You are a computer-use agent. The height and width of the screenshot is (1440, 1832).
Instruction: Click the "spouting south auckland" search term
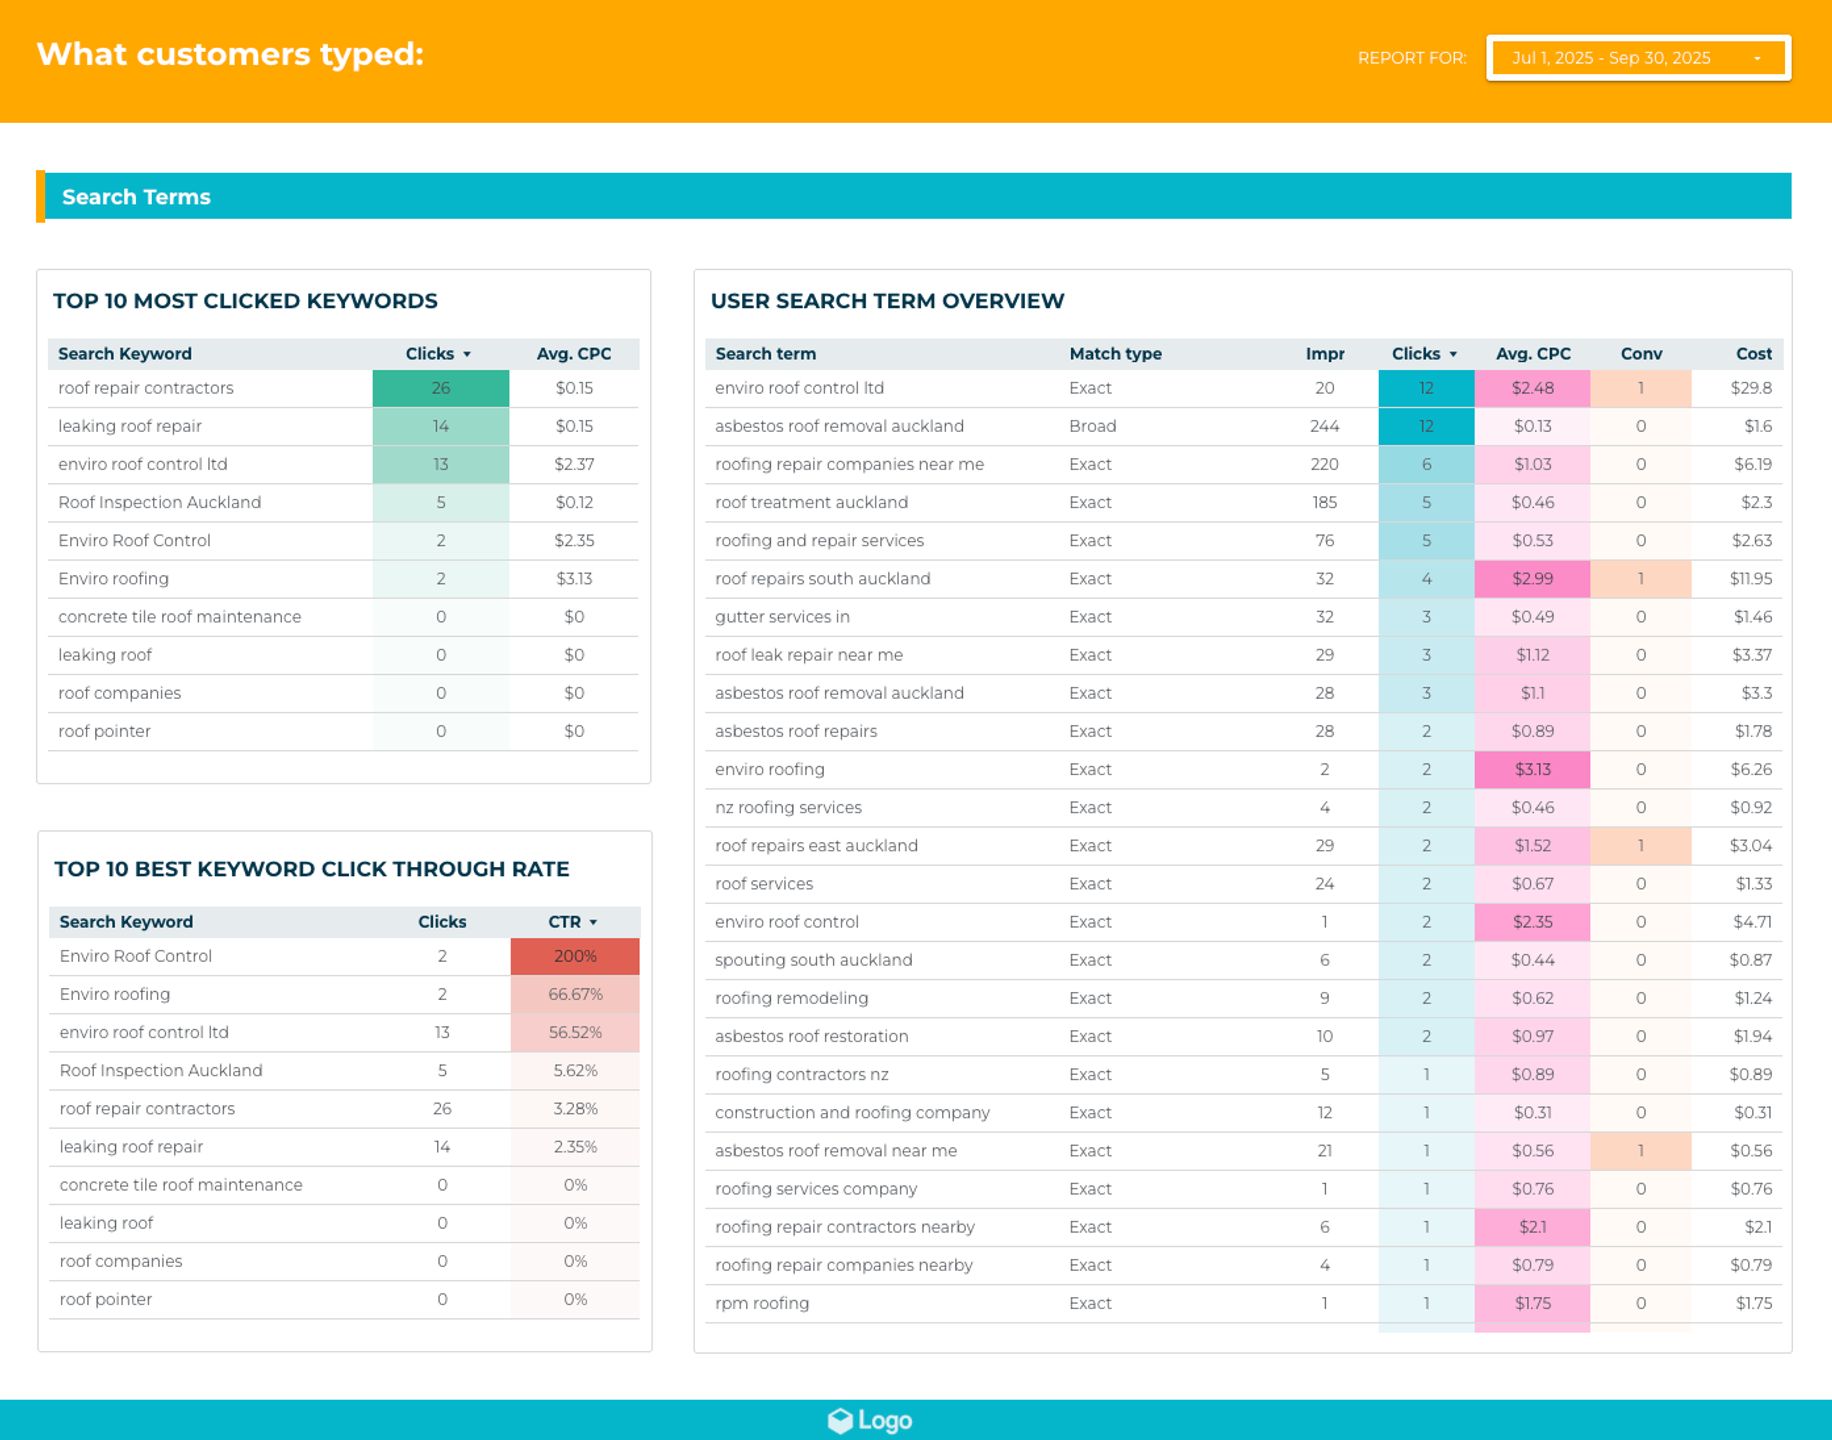(x=813, y=960)
